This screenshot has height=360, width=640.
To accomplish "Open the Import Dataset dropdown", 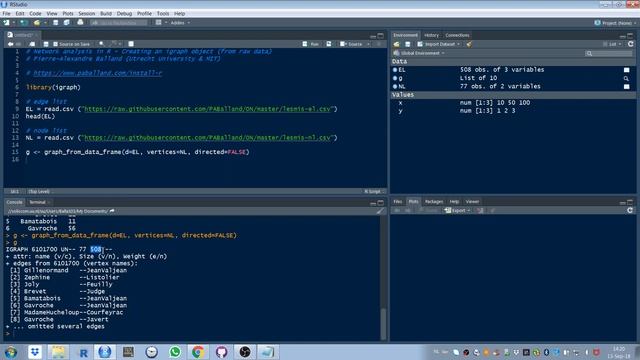I will [439, 44].
